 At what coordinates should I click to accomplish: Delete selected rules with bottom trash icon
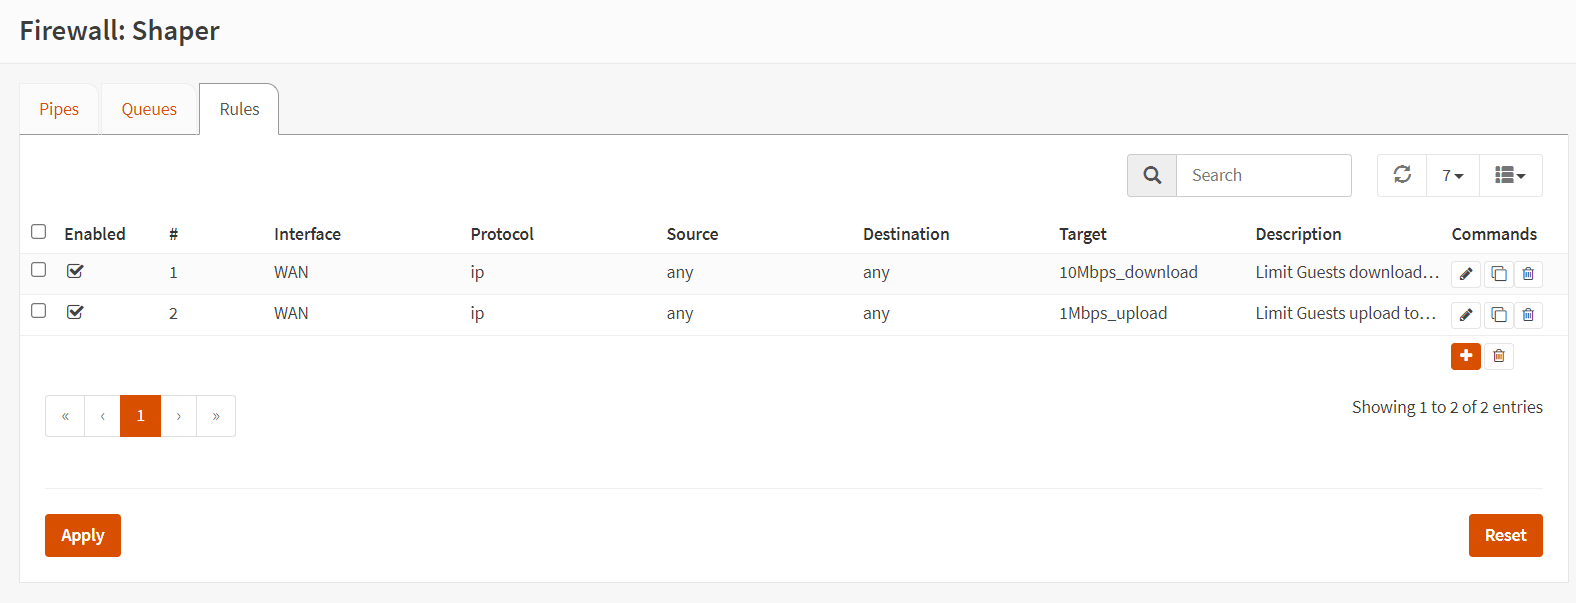(1498, 356)
